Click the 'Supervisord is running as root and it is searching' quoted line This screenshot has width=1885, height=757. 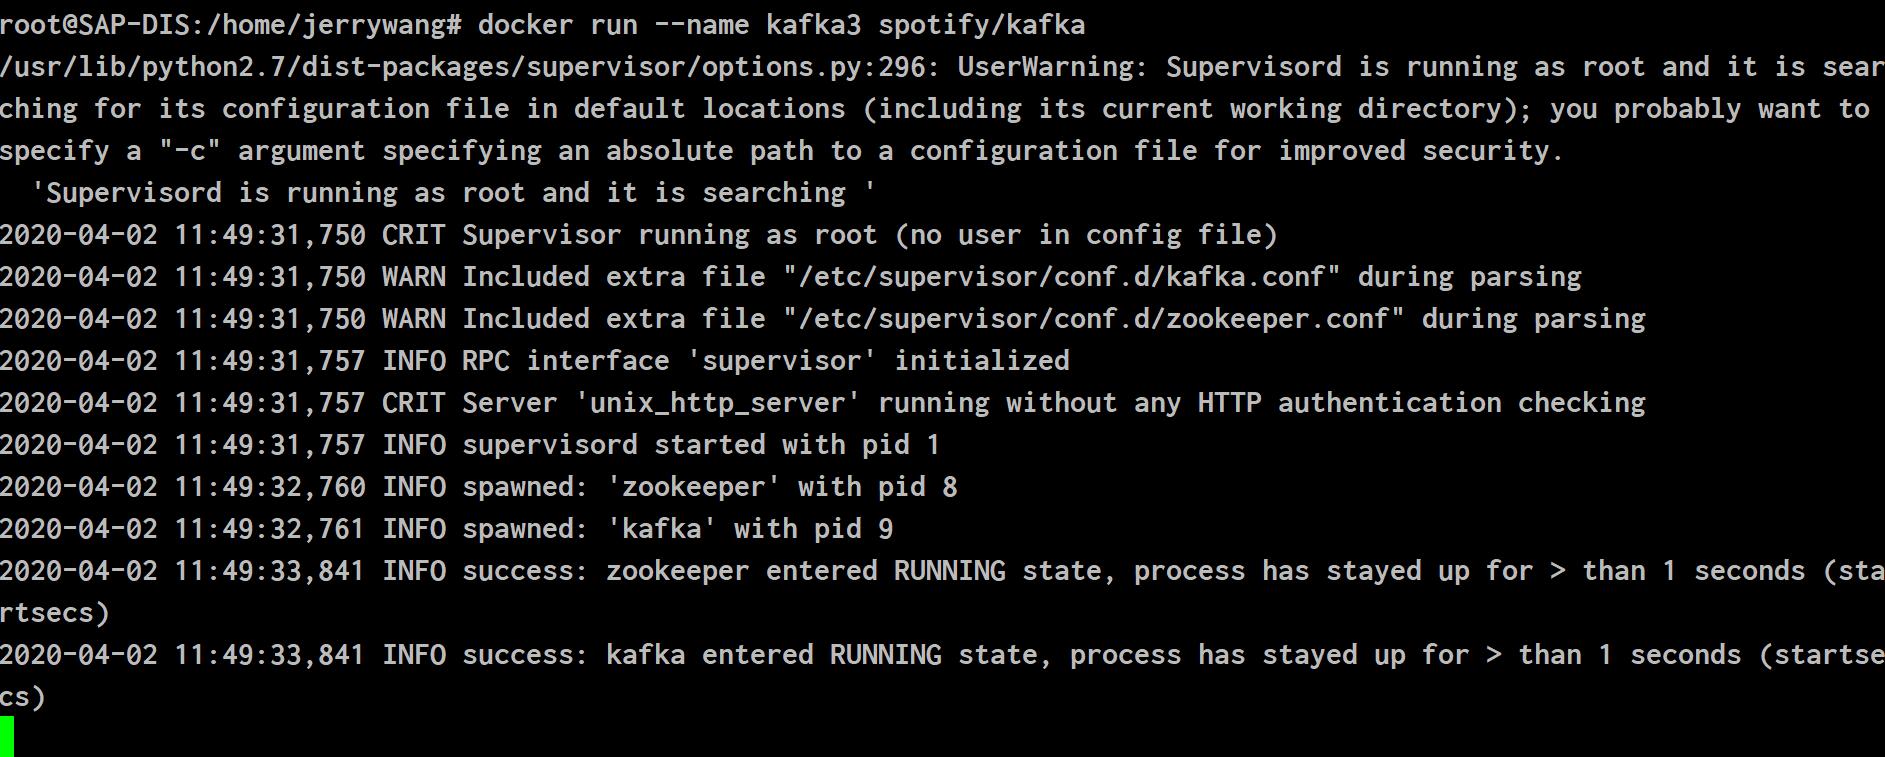[x=454, y=193]
